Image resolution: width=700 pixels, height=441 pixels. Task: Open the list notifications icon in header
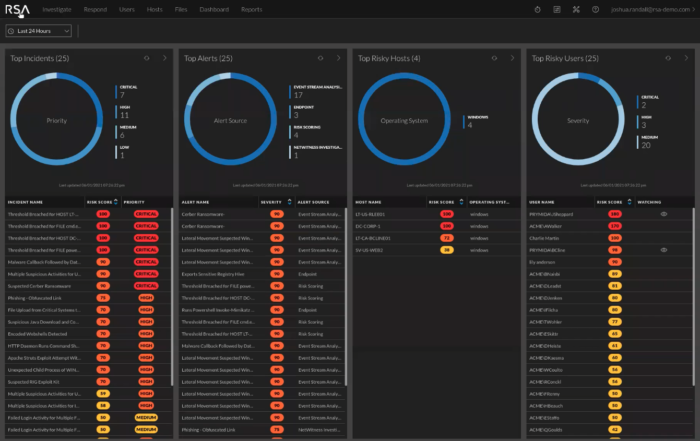point(557,9)
